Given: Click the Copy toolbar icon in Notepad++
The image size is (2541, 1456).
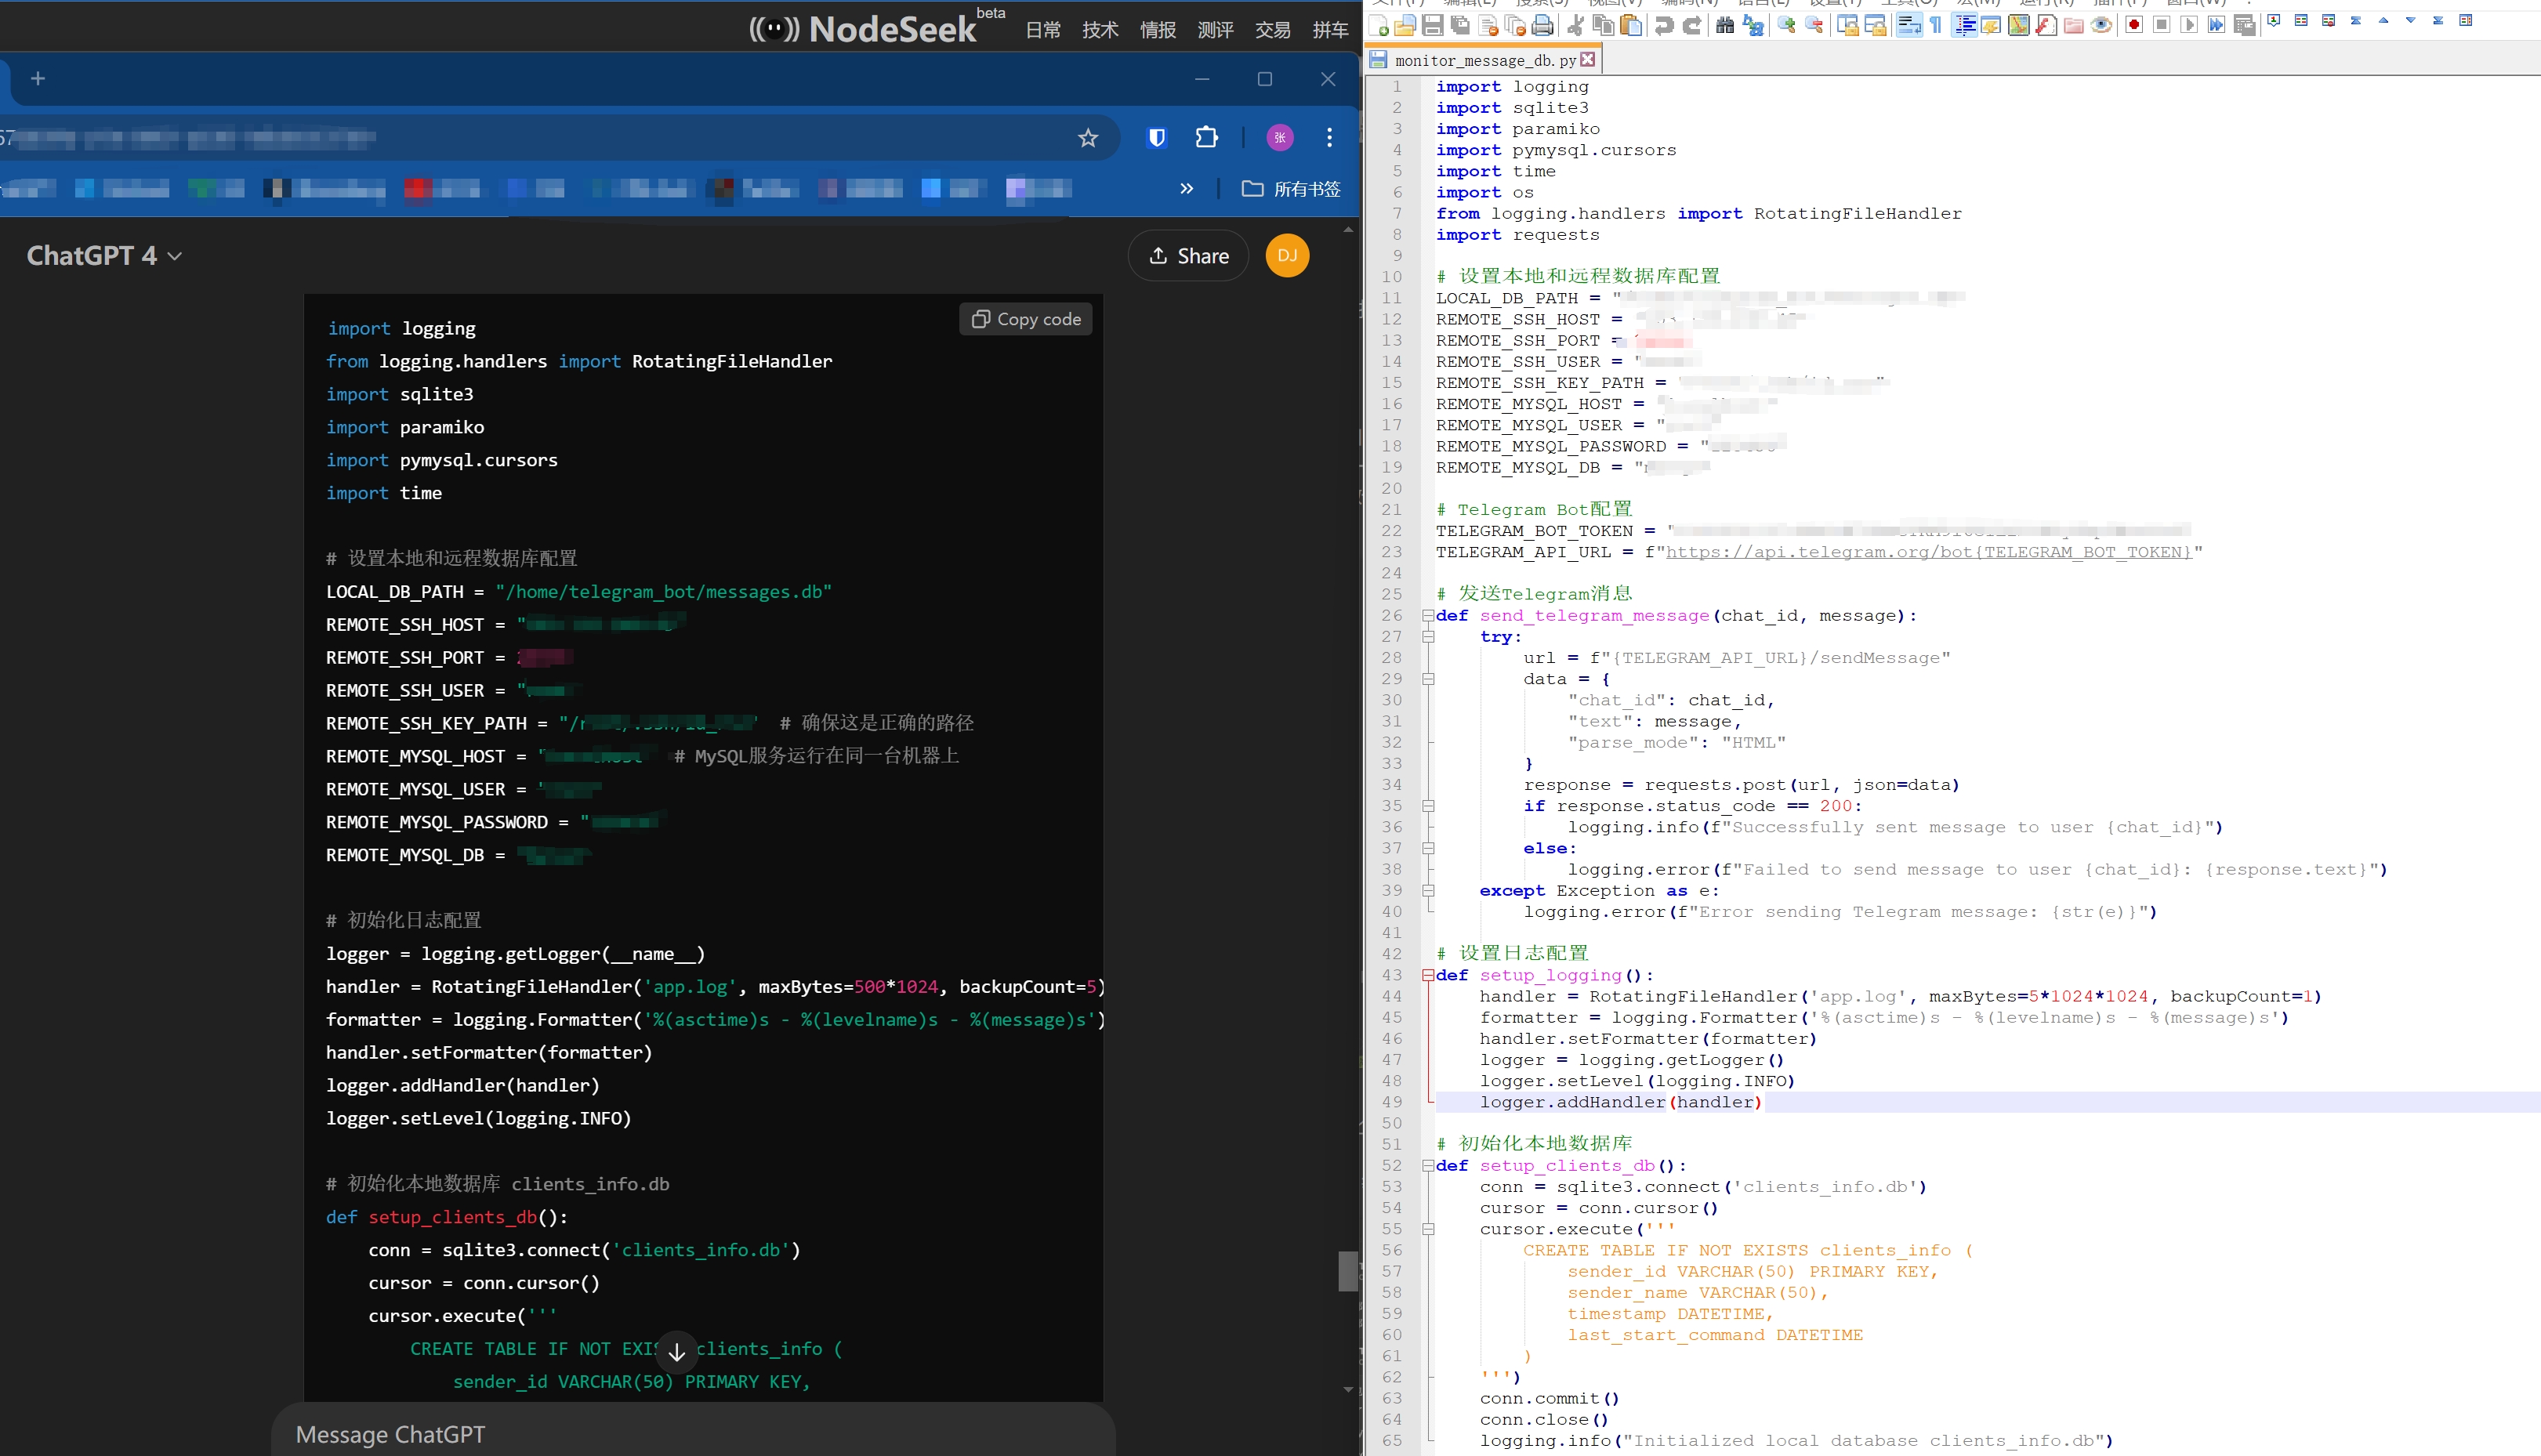Looking at the screenshot, I should point(1603,25).
